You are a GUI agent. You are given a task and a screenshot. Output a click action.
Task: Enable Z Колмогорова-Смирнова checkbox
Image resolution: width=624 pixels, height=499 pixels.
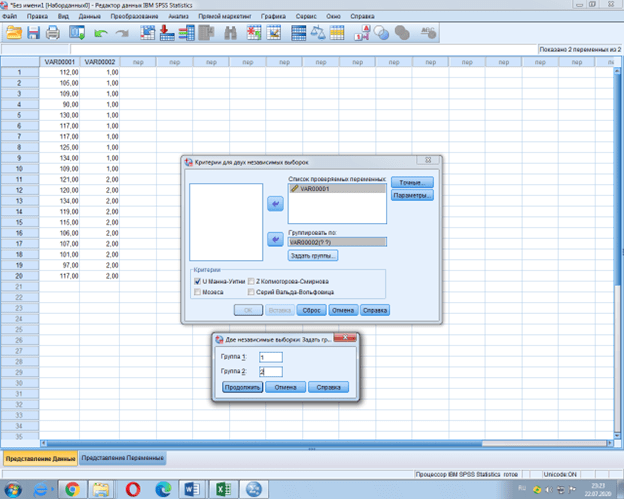(251, 281)
